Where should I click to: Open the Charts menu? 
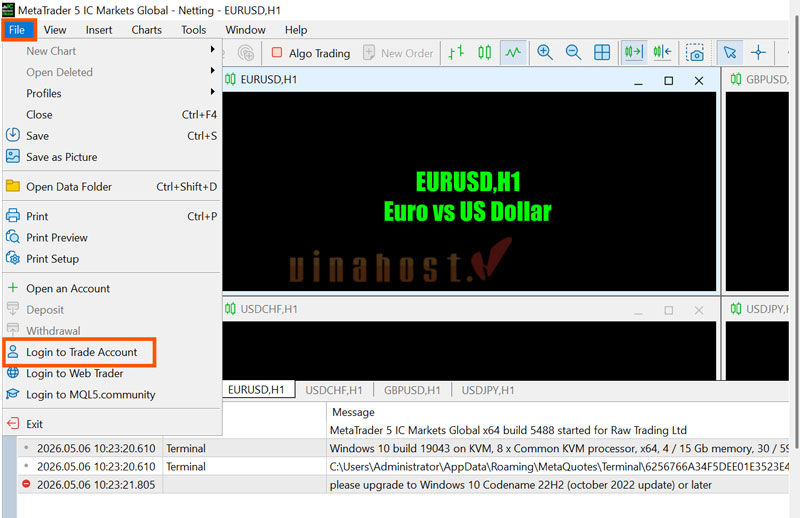click(x=146, y=30)
